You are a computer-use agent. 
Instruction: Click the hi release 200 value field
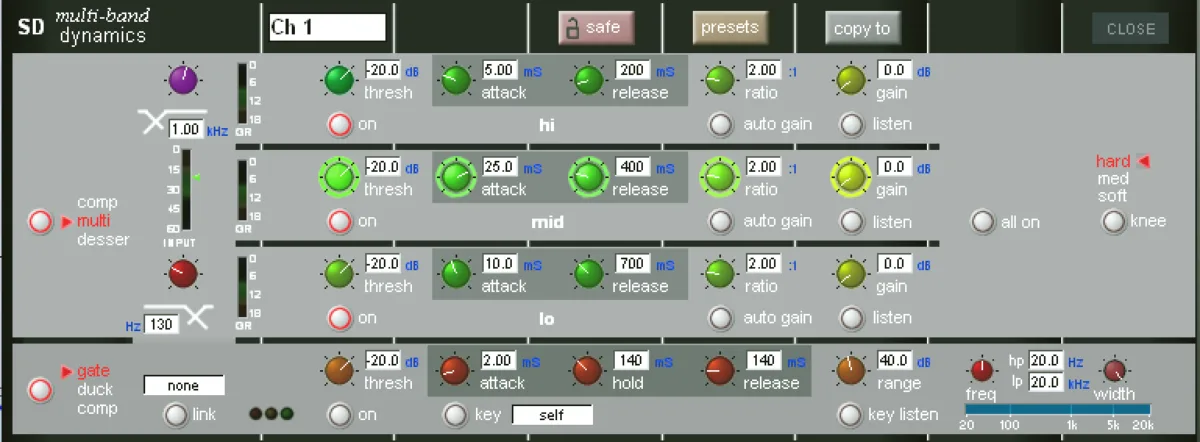tap(632, 70)
